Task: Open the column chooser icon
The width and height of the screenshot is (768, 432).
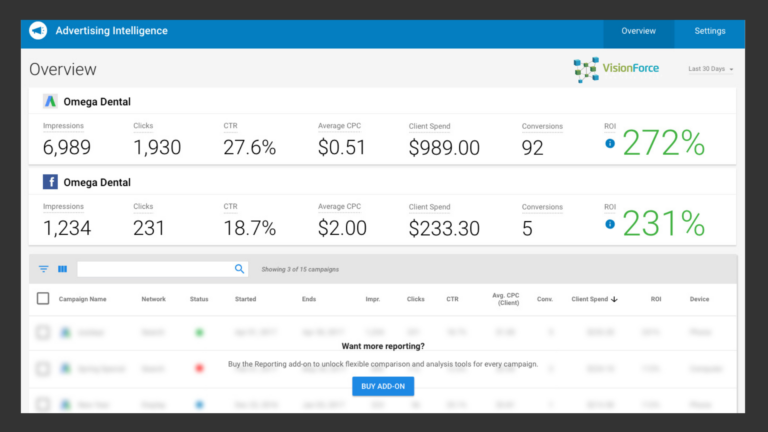Action: point(63,269)
